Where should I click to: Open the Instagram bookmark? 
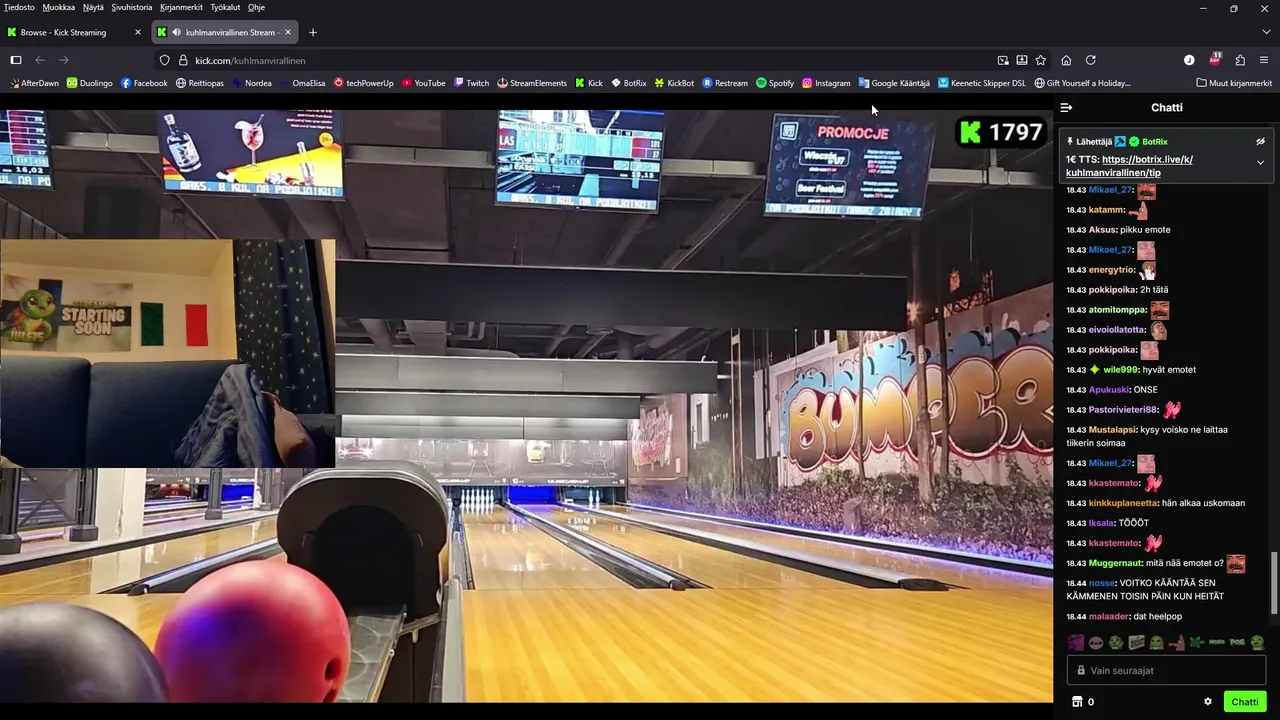[x=826, y=83]
